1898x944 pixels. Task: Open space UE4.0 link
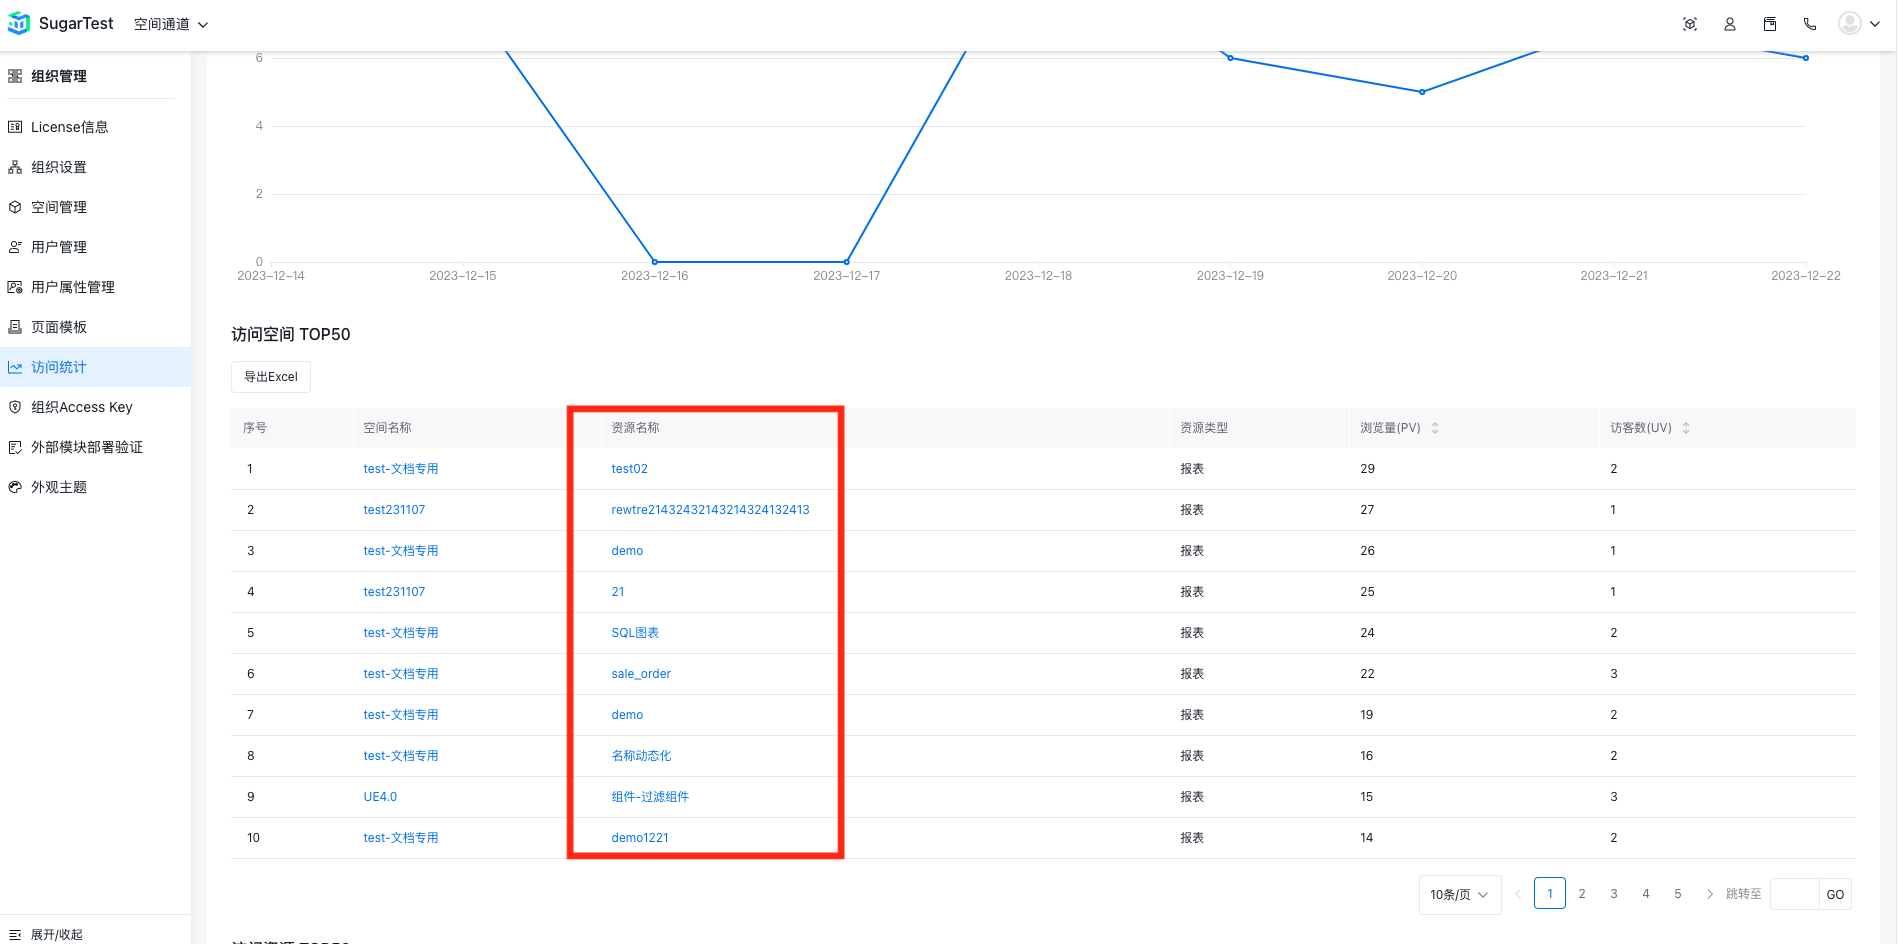pyautogui.click(x=380, y=797)
